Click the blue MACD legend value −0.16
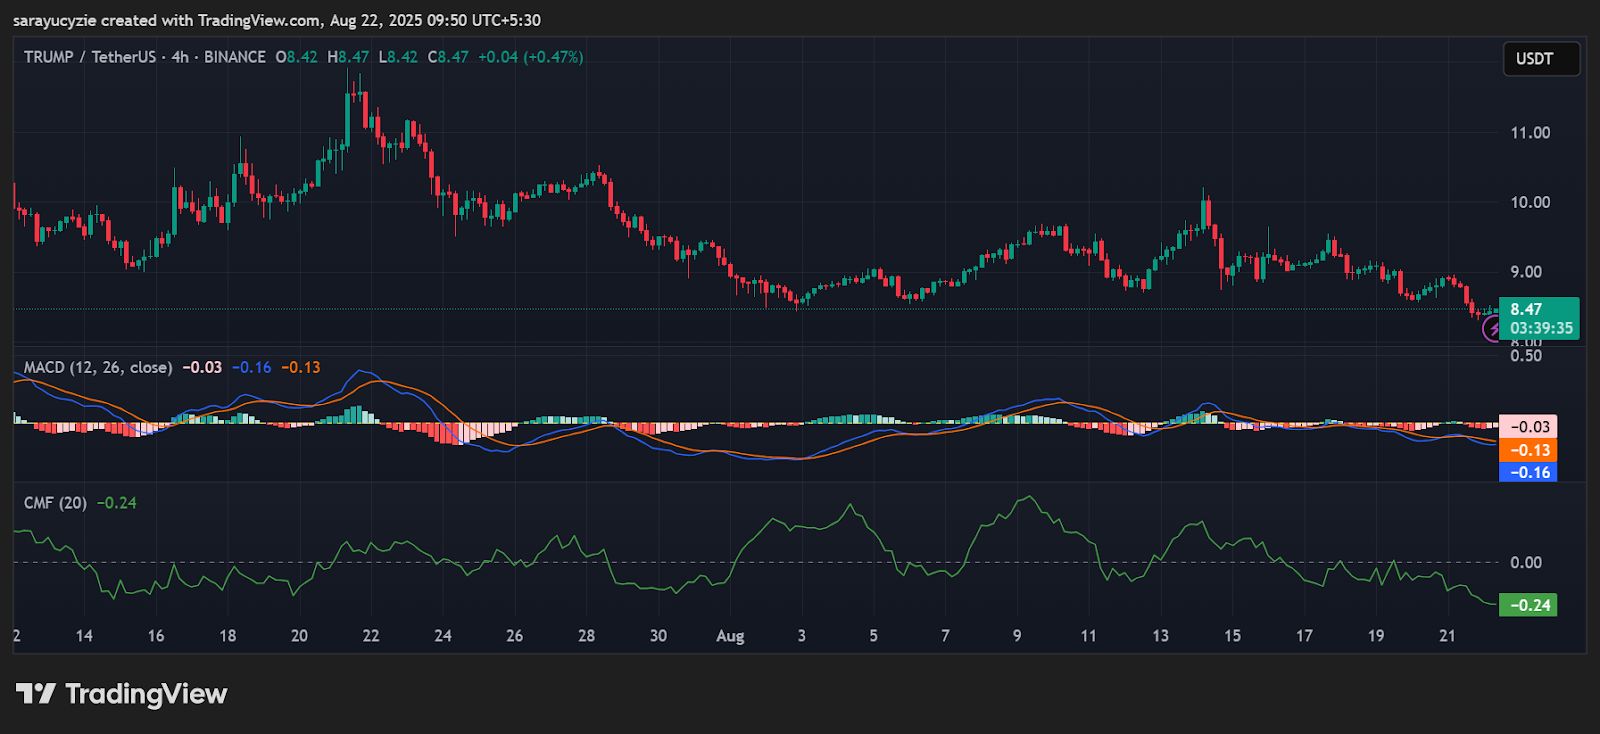 252,367
